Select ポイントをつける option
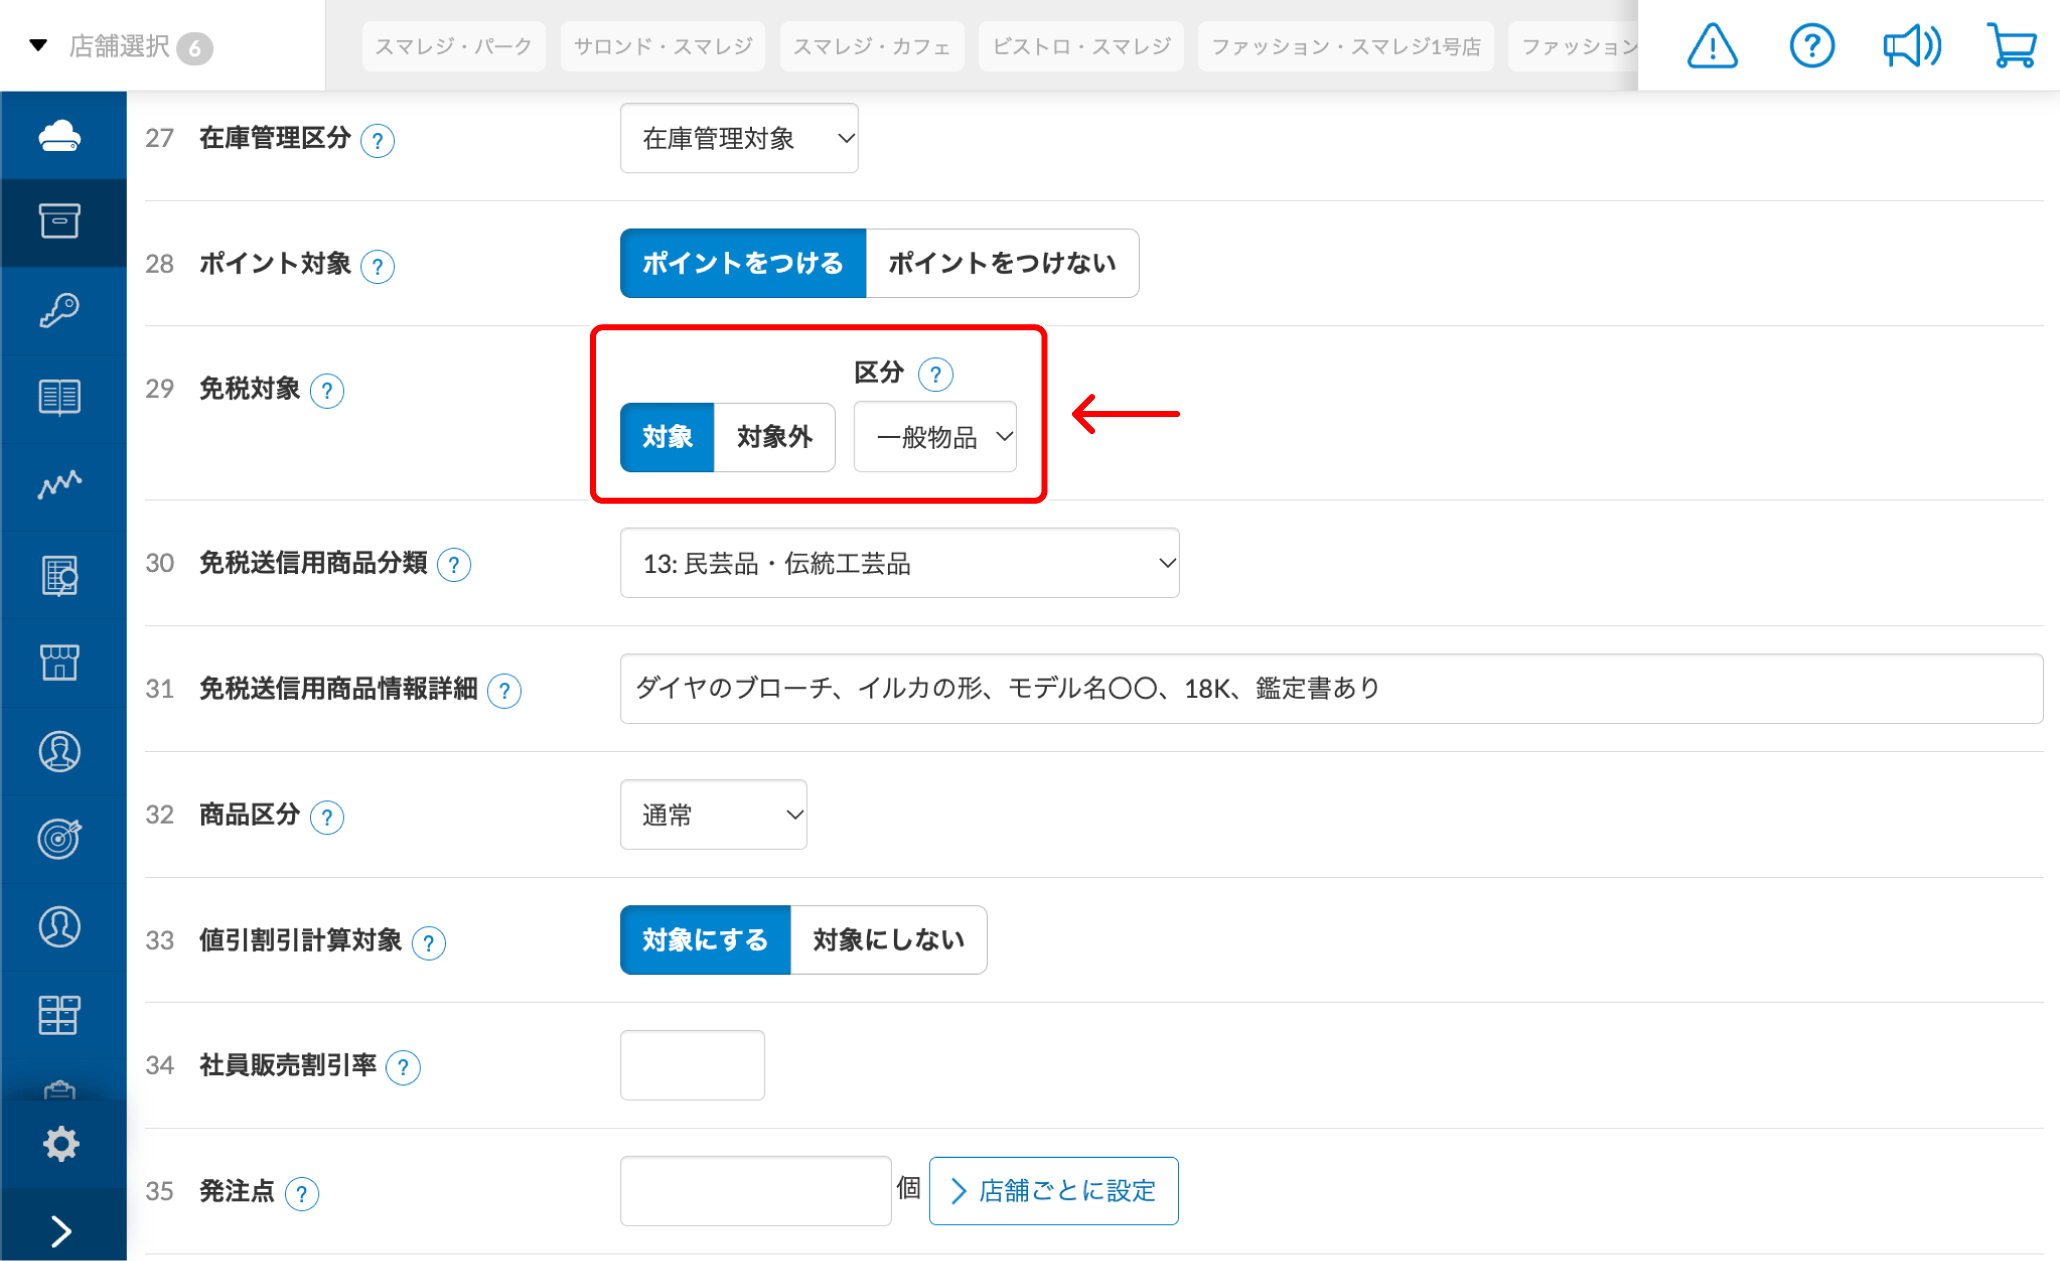Screen dimensions: 2060x1261 click(x=743, y=263)
